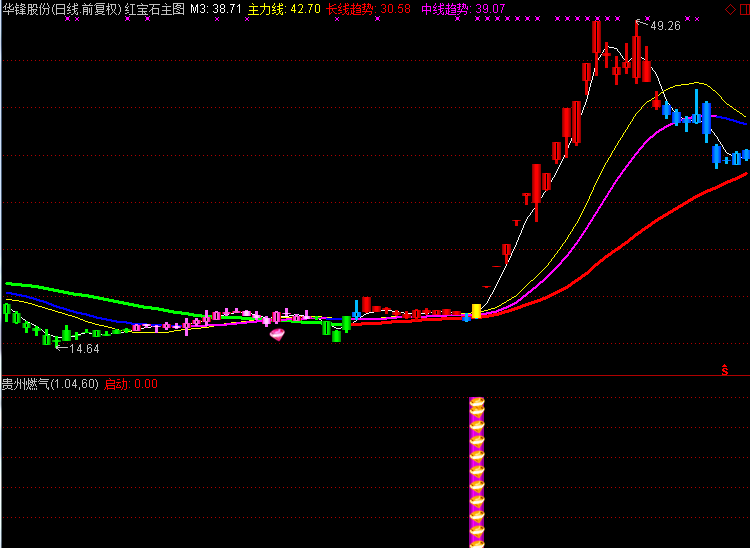
Task: Click the 红宝石主图 indicator name
Action: click(x=155, y=9)
